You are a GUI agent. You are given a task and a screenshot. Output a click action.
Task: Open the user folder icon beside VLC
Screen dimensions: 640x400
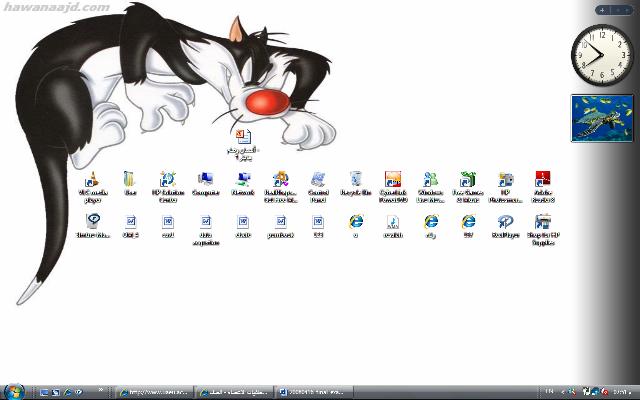130,183
